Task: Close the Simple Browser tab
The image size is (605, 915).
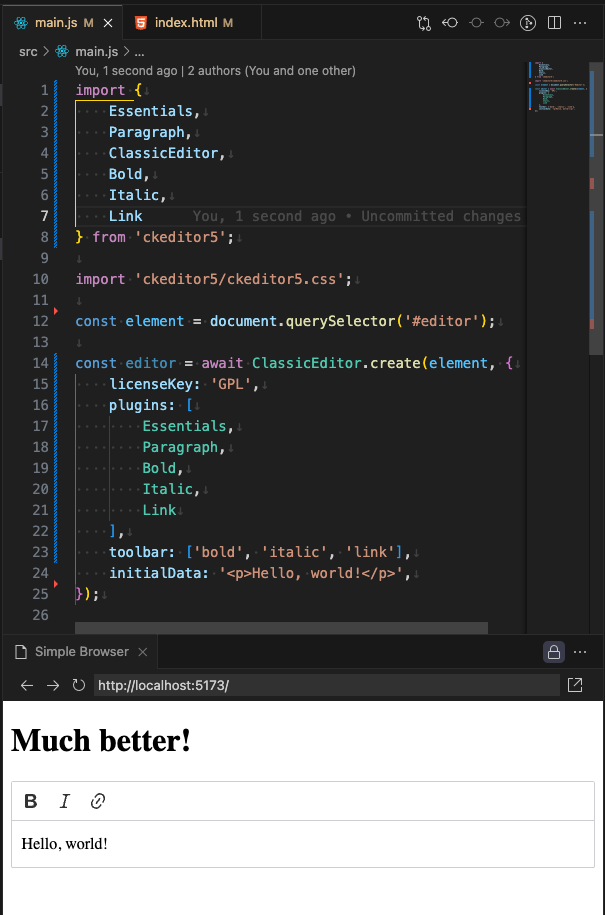Action: point(143,652)
